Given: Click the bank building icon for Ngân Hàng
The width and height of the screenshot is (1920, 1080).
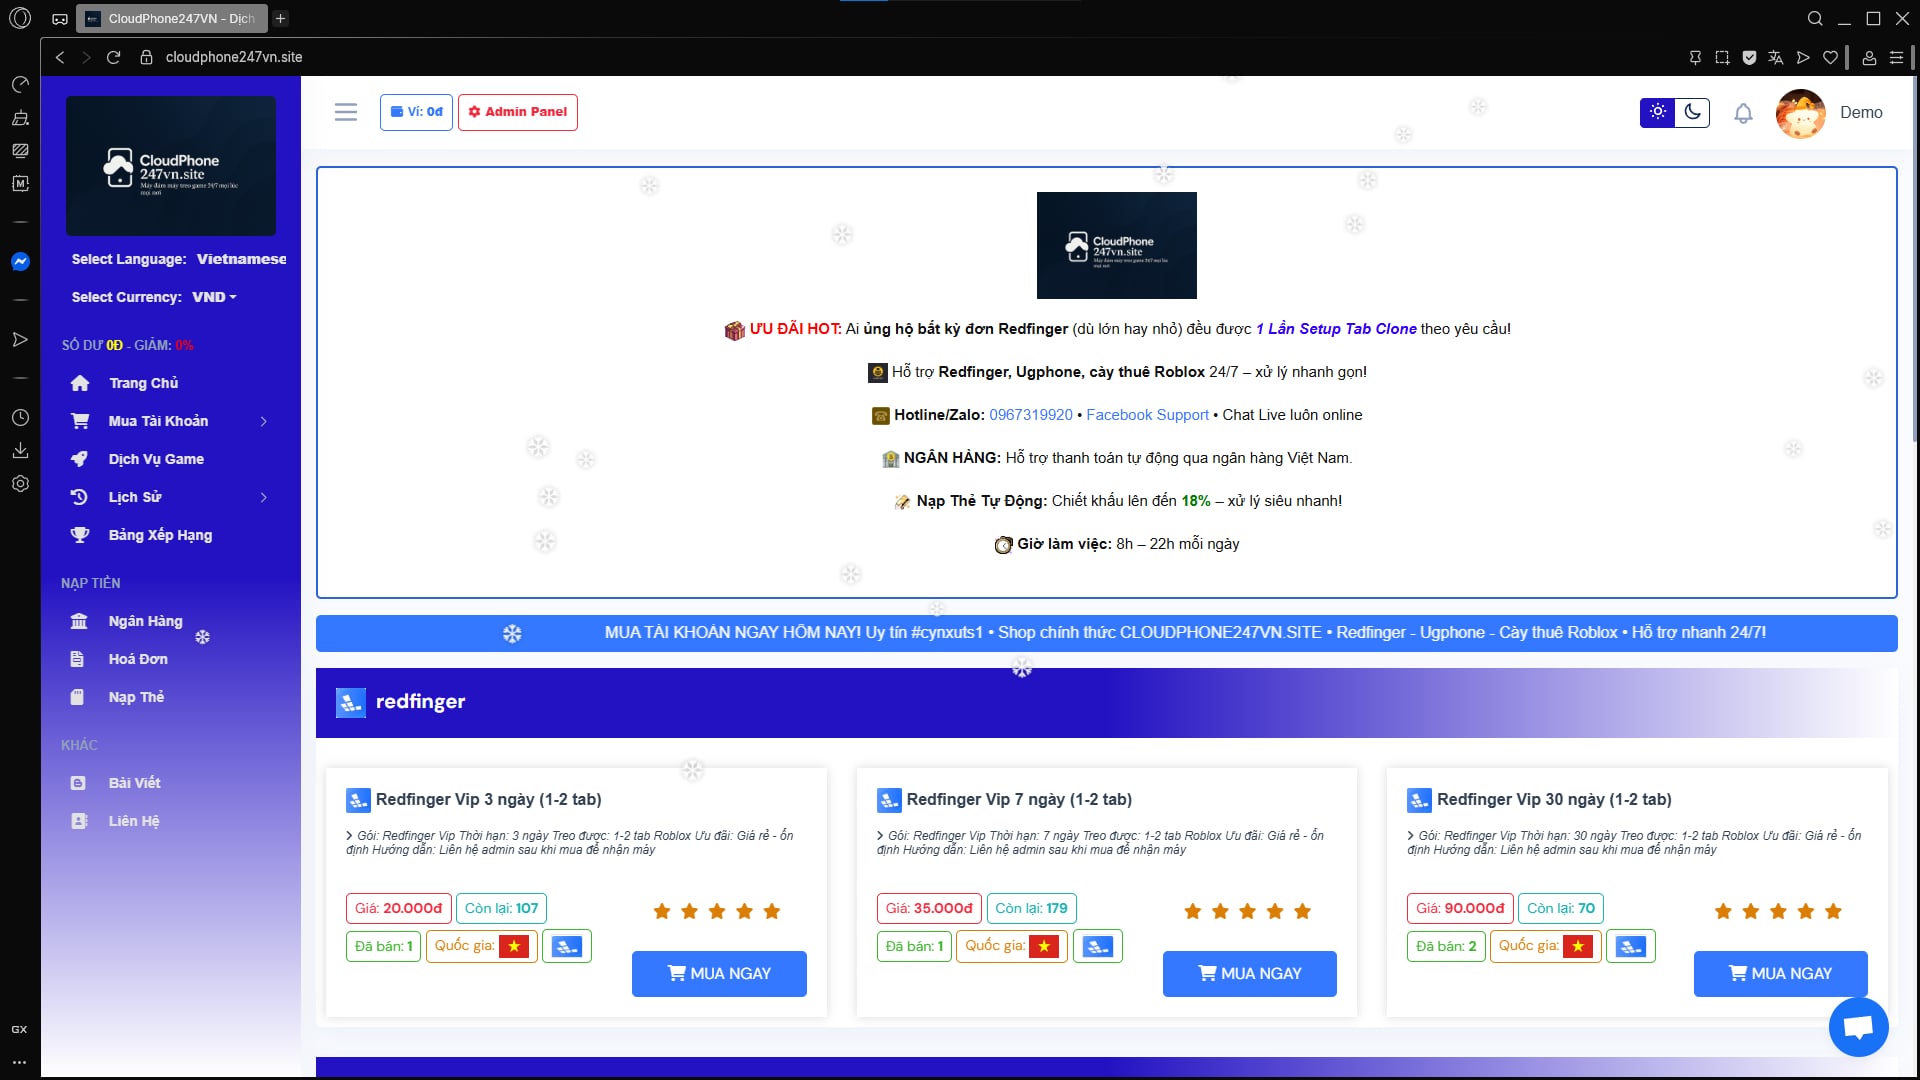Looking at the screenshot, I should coord(79,621).
